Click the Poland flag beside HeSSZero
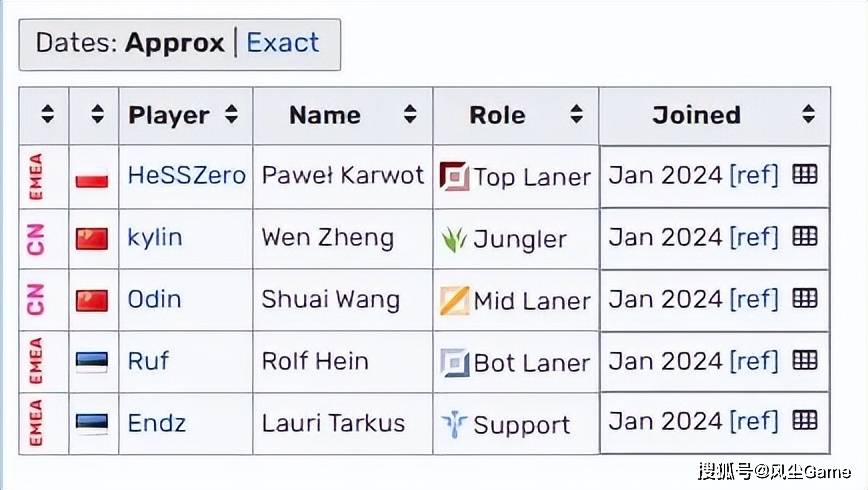The image size is (868, 490). click(x=92, y=178)
